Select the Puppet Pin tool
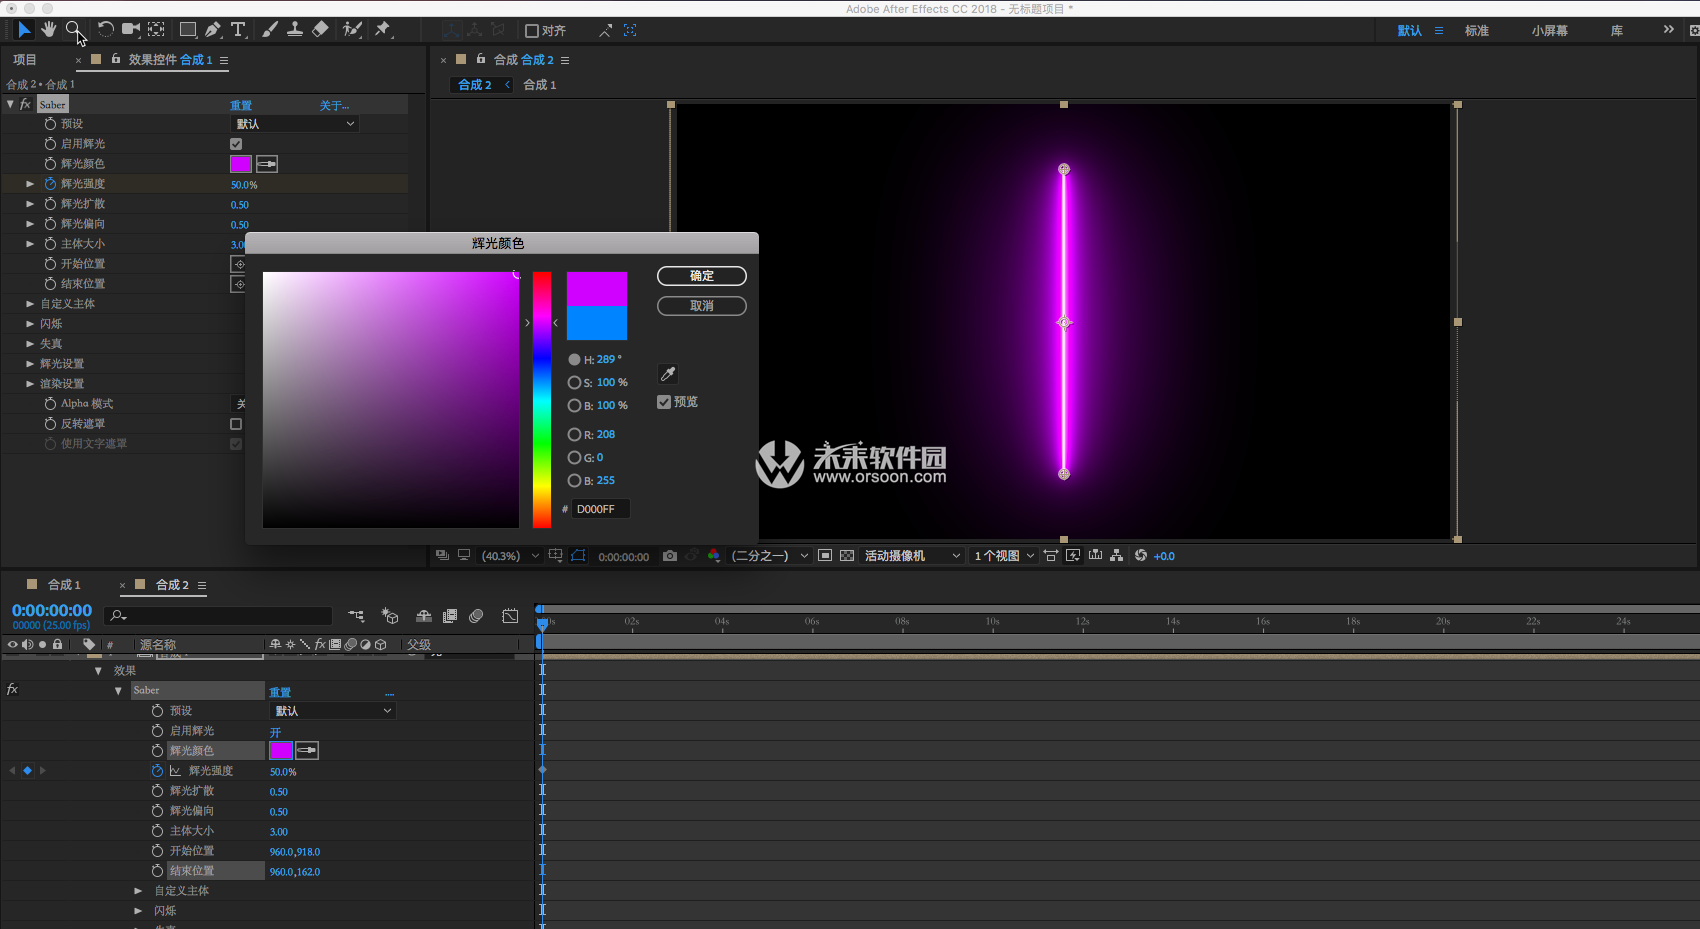 coord(383,30)
